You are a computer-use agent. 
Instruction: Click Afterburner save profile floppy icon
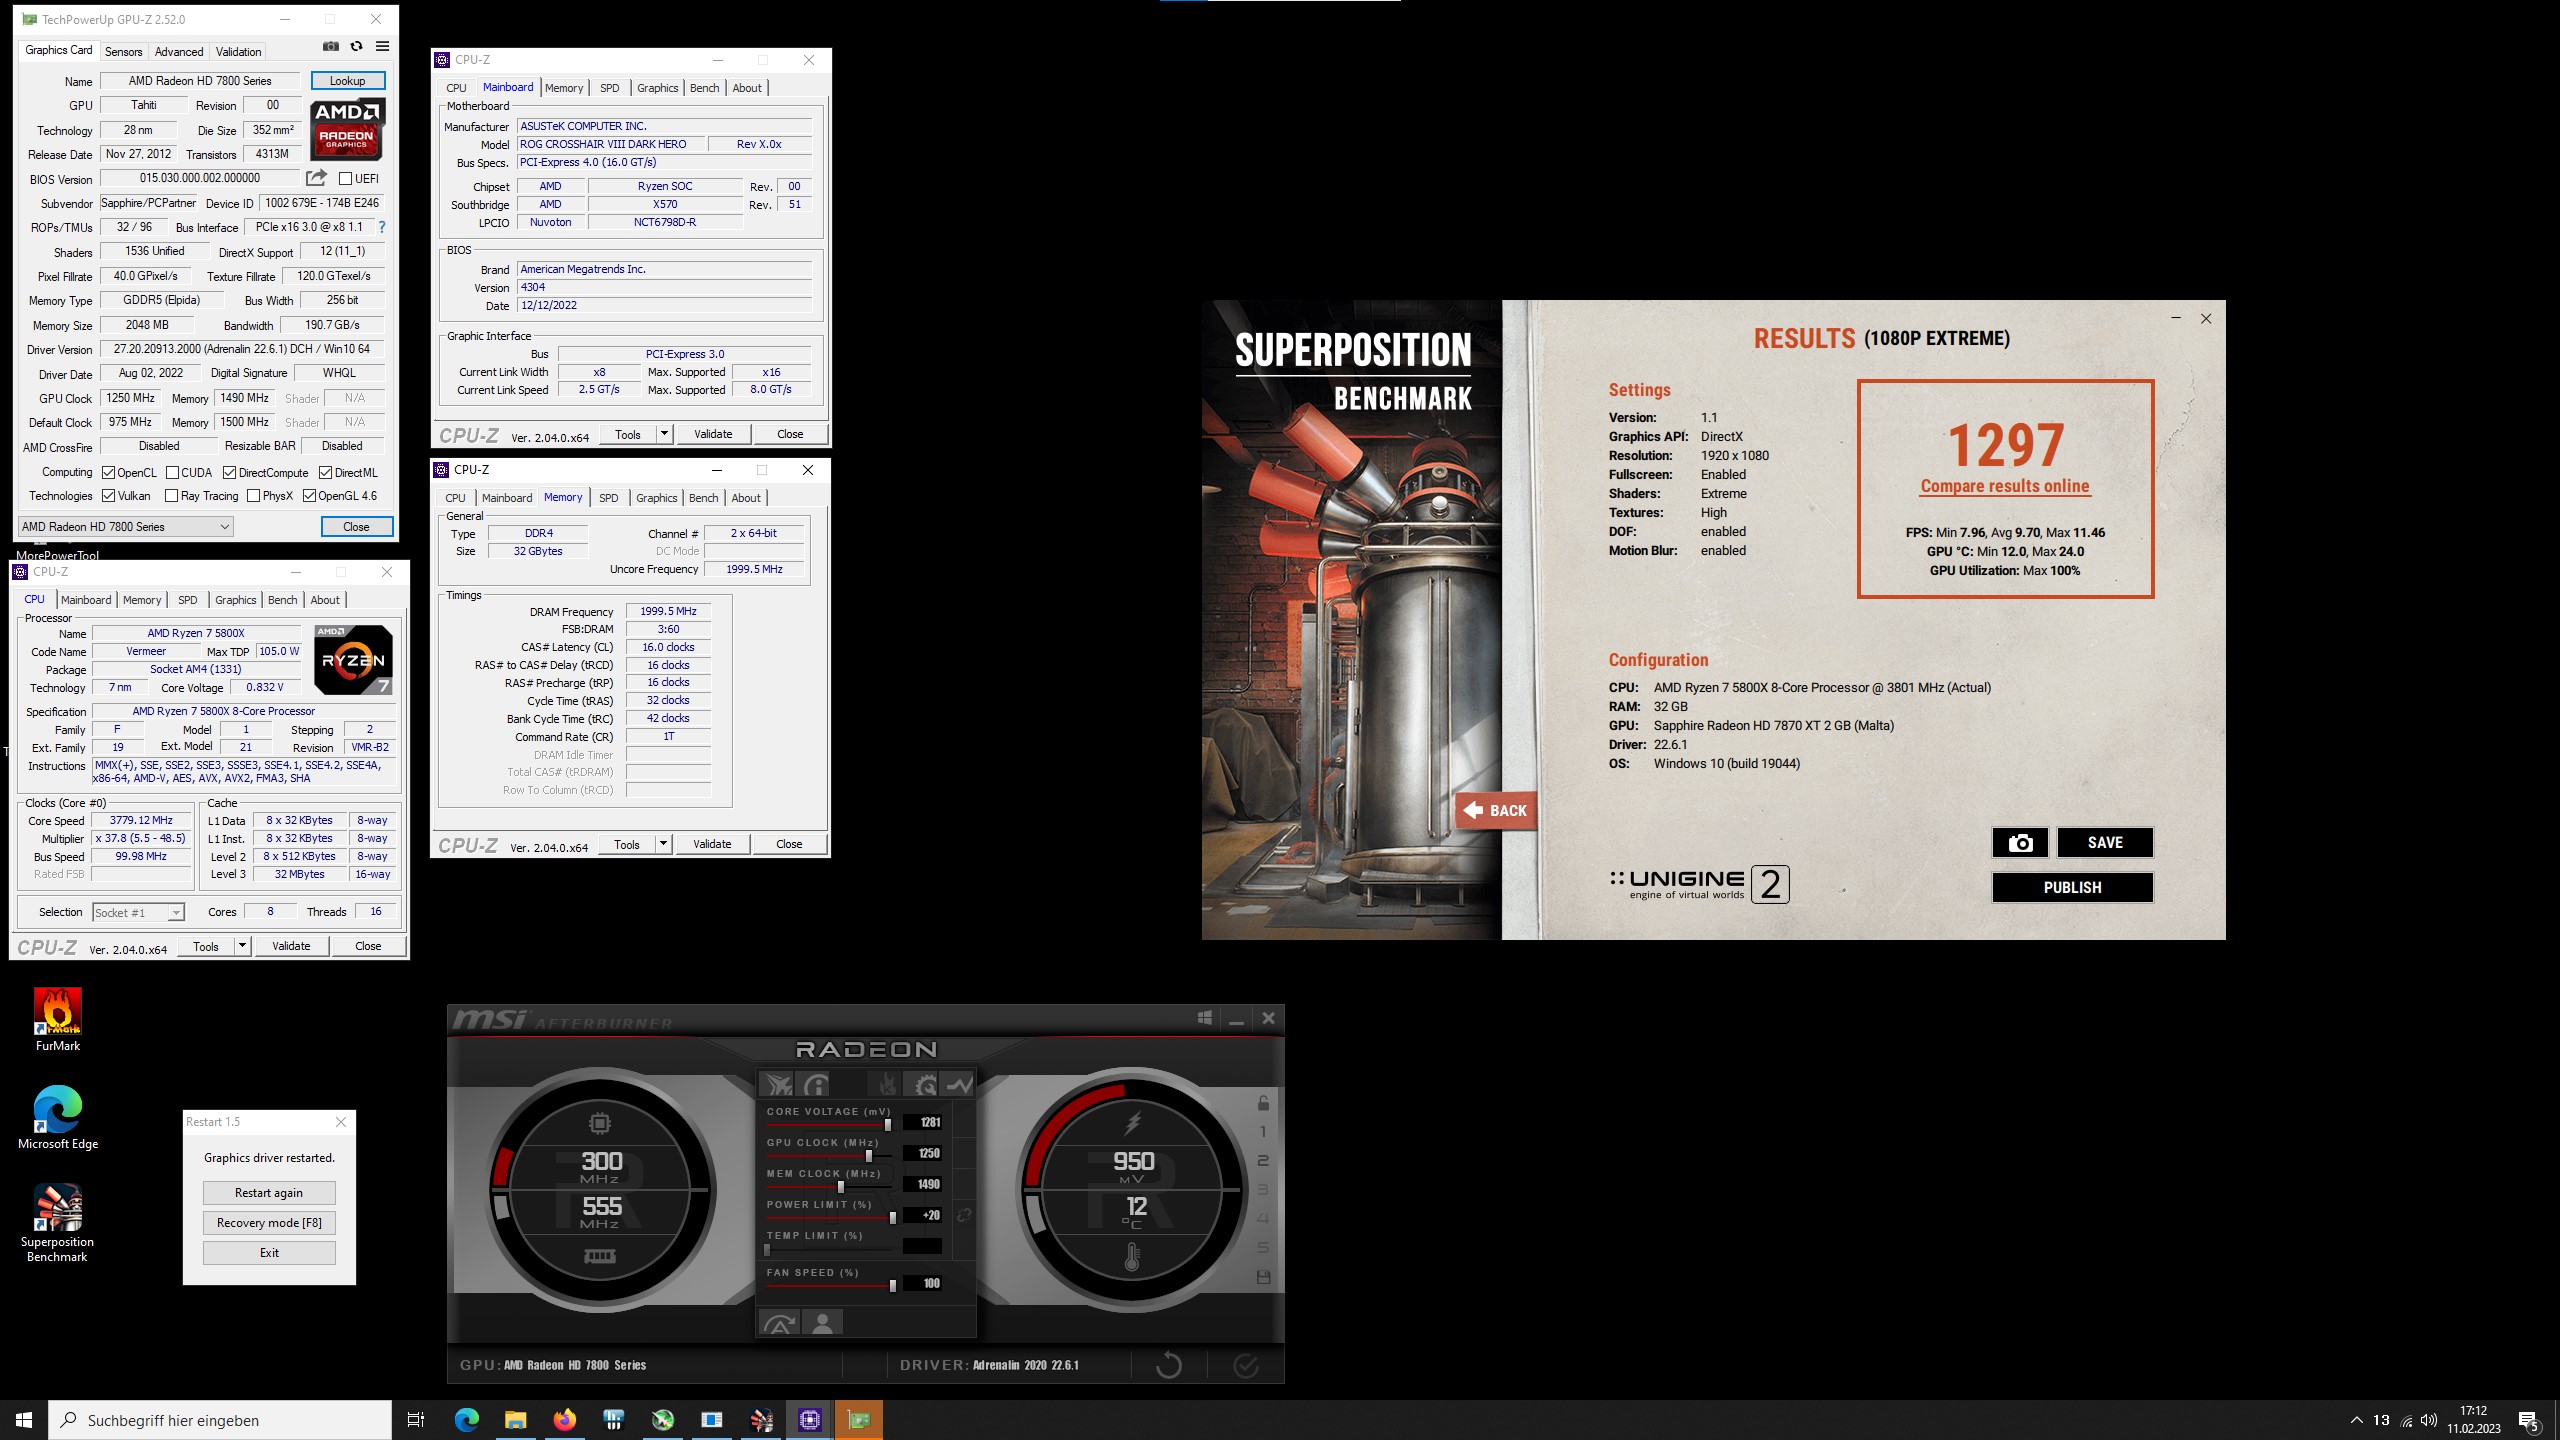[1263, 1277]
